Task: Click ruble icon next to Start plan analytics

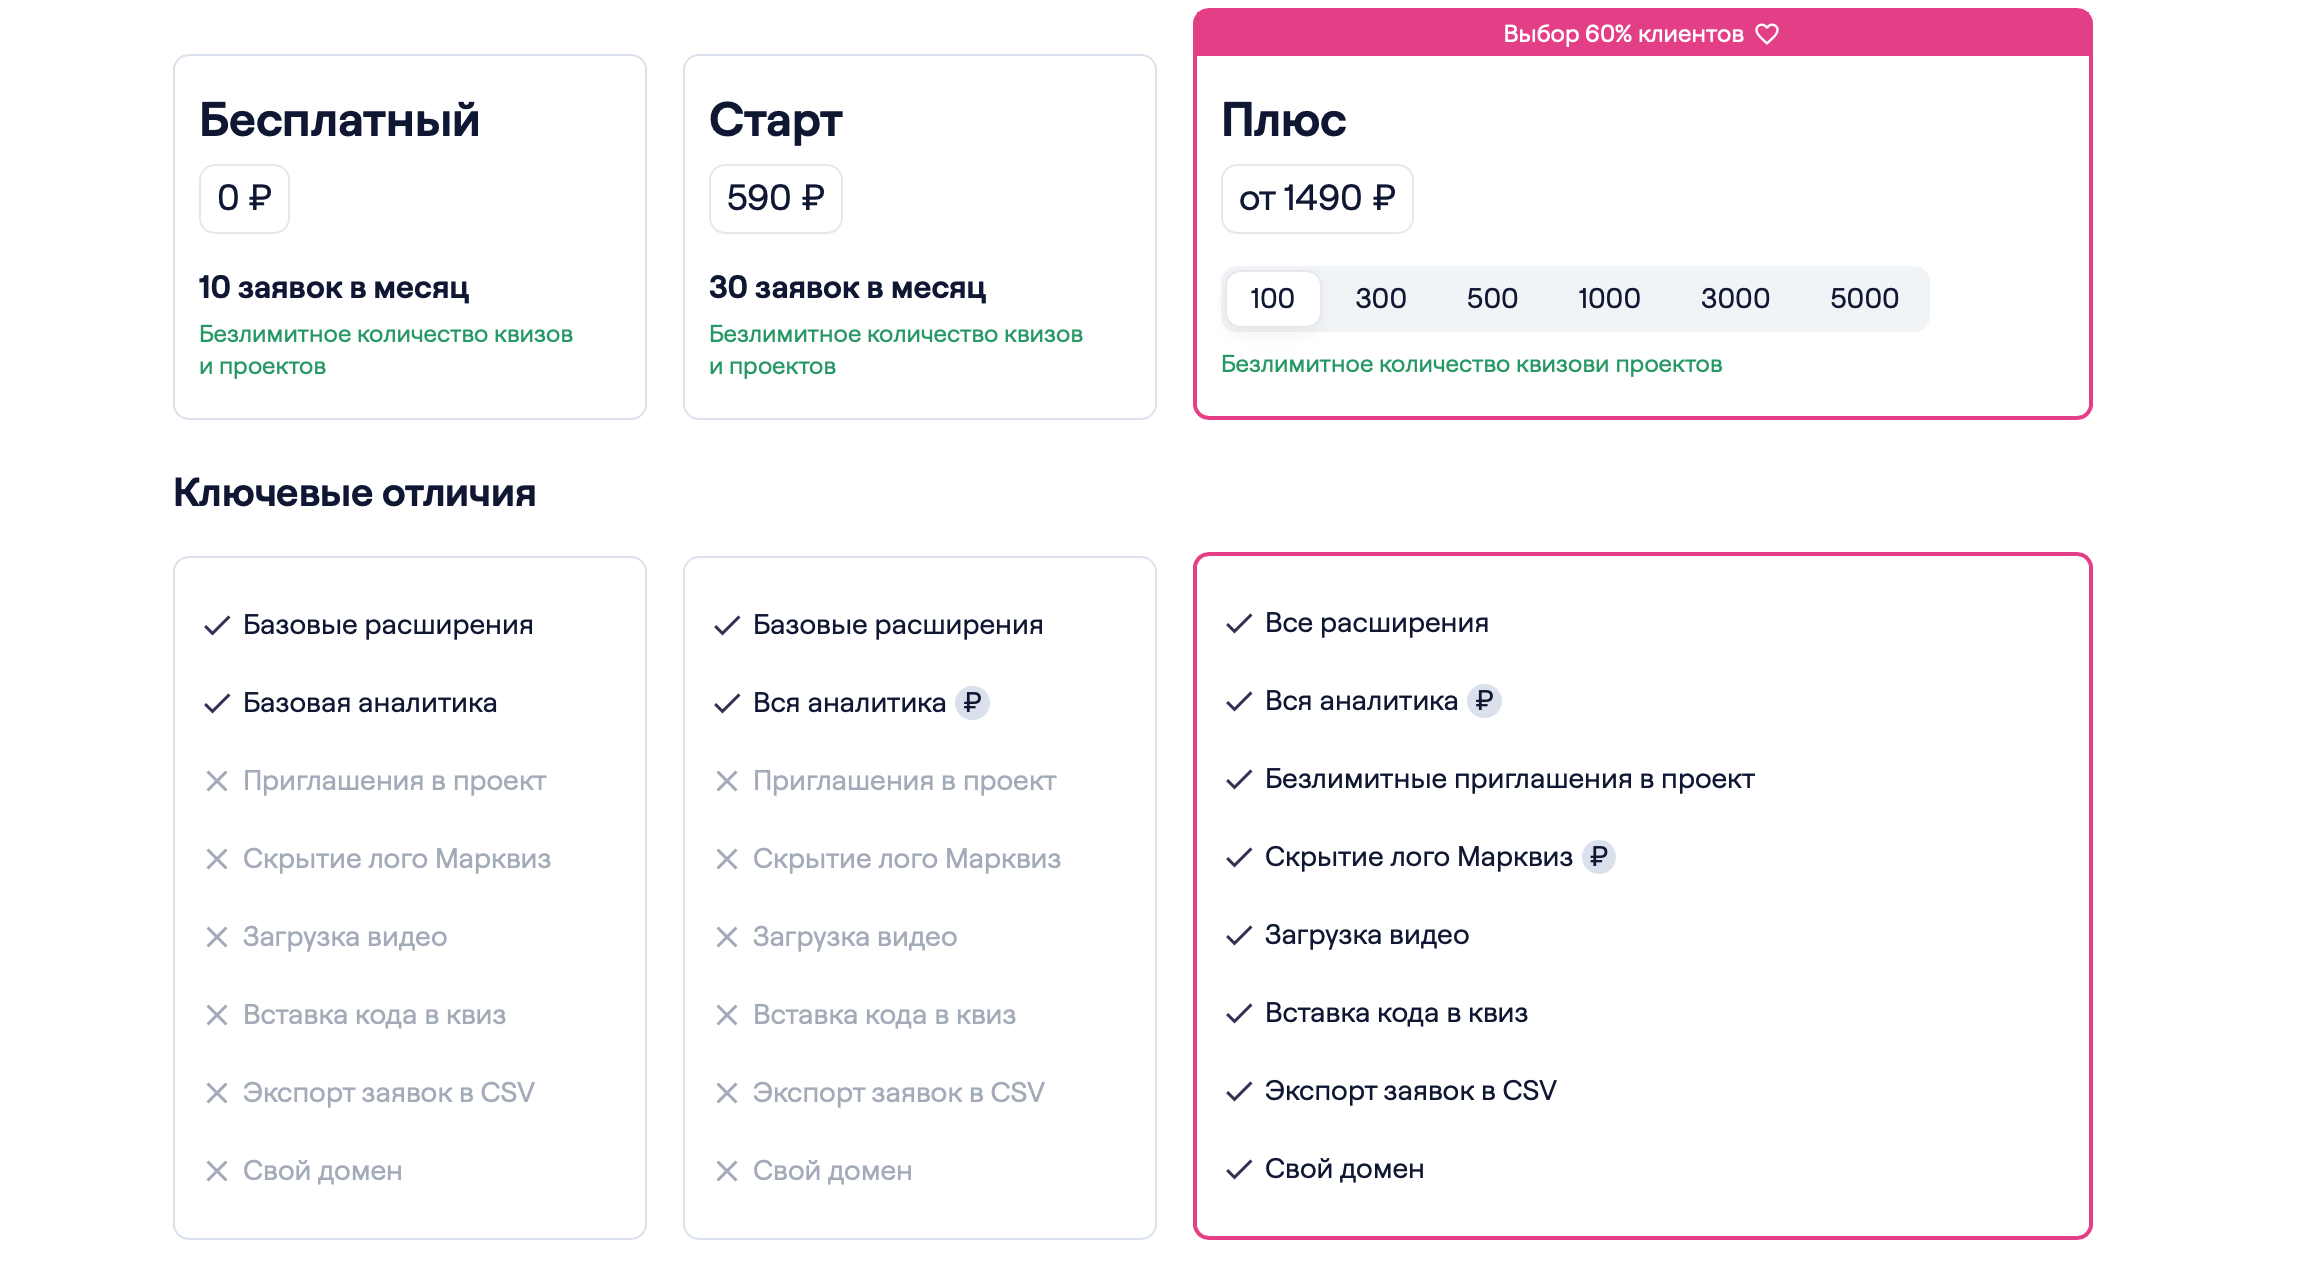Action: [972, 703]
